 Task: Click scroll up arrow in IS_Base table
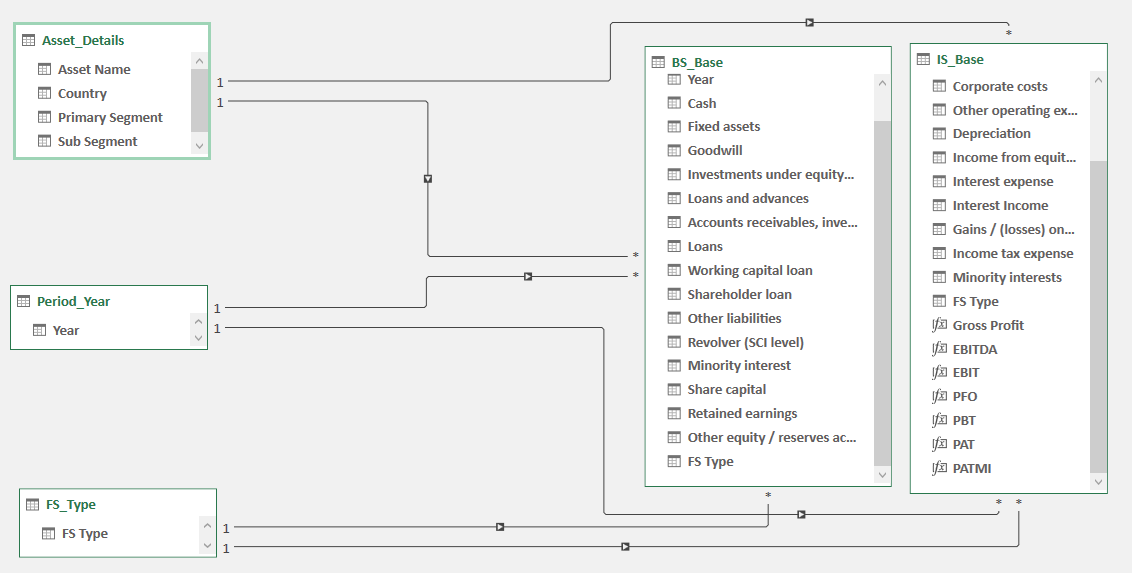pos(1098,80)
